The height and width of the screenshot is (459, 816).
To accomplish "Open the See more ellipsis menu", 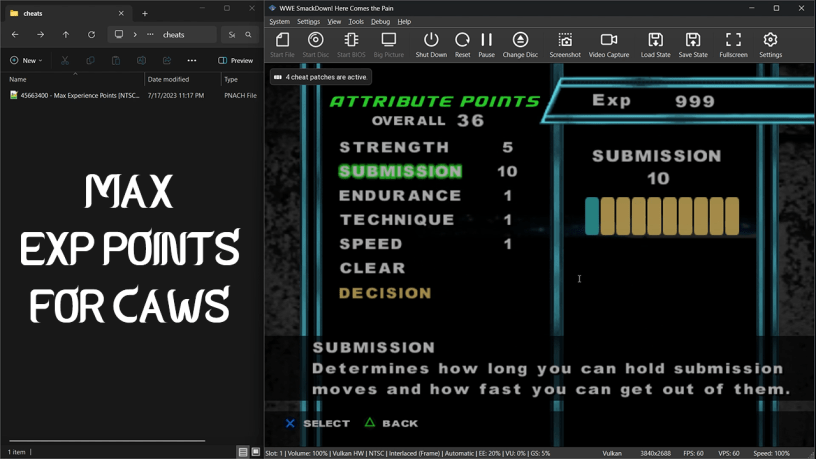I will point(192,60).
